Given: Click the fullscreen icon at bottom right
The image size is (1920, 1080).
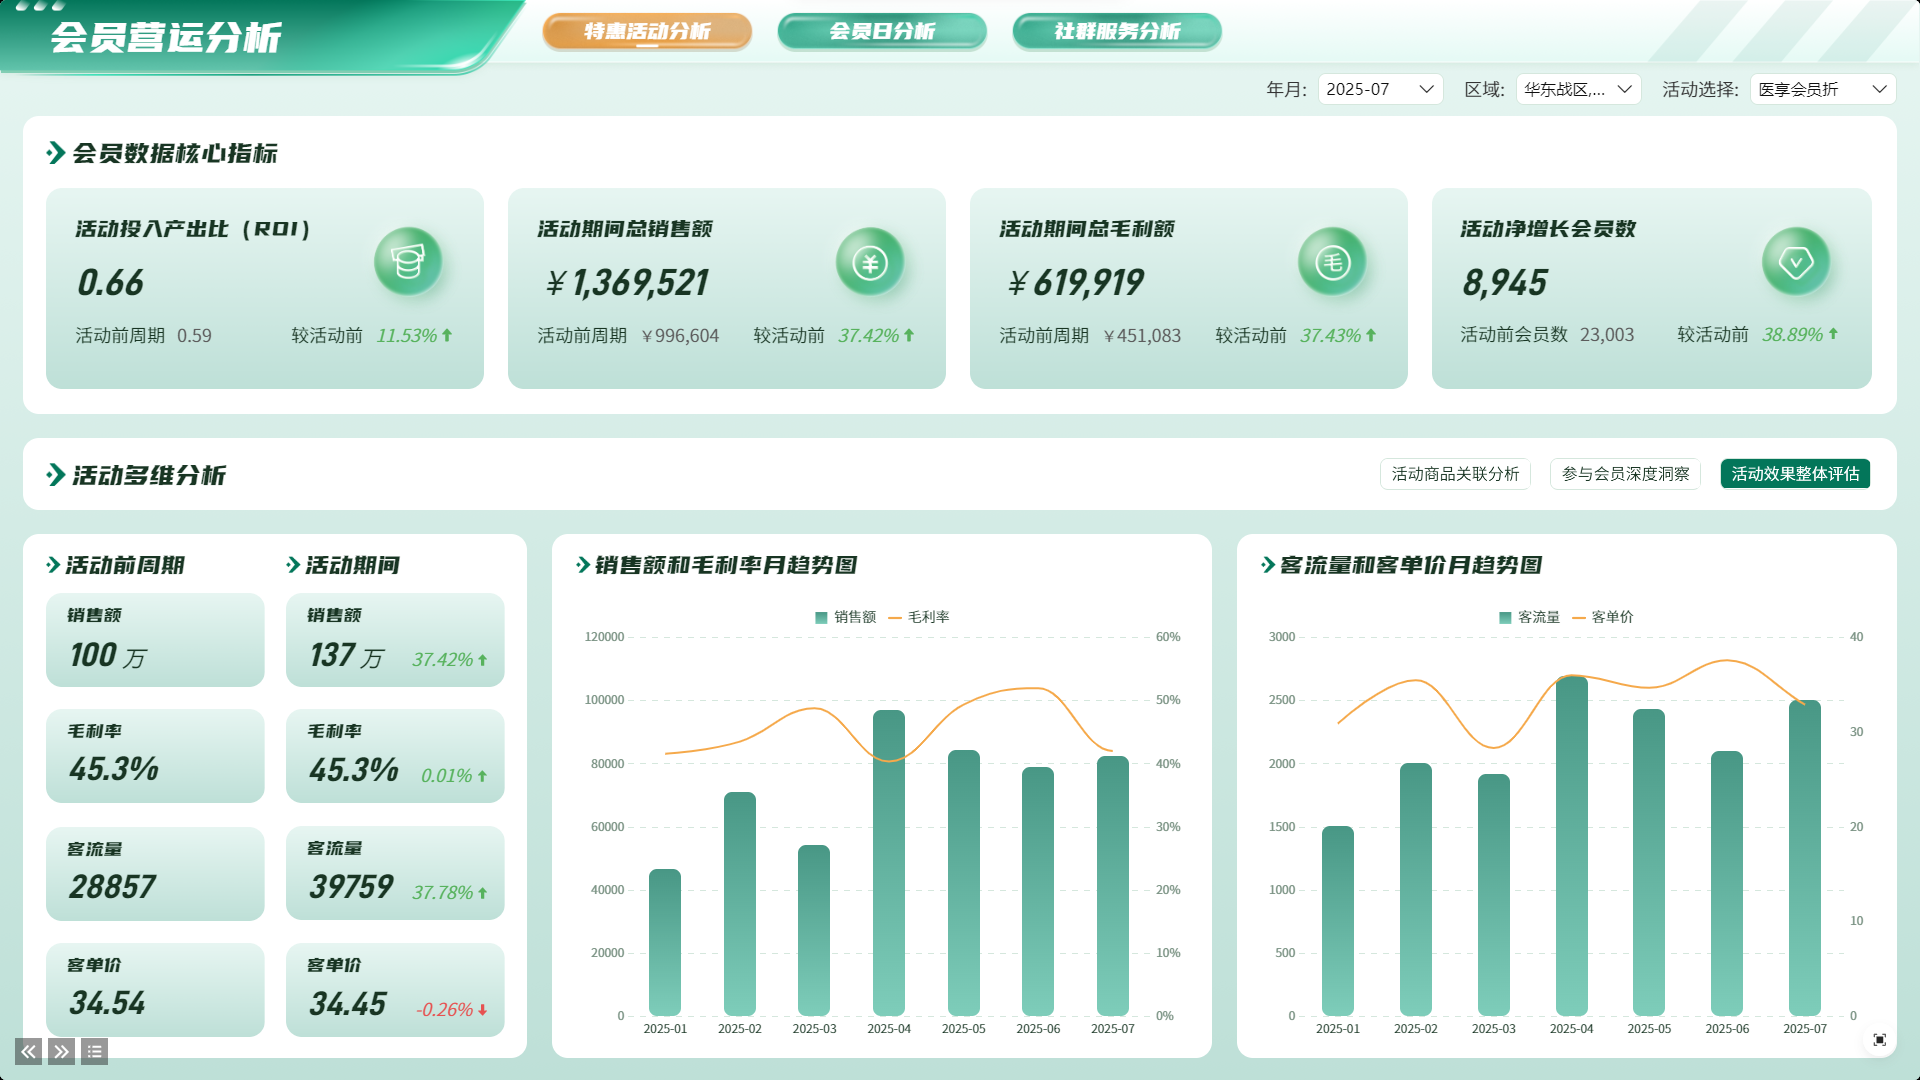Looking at the screenshot, I should 1879,1040.
